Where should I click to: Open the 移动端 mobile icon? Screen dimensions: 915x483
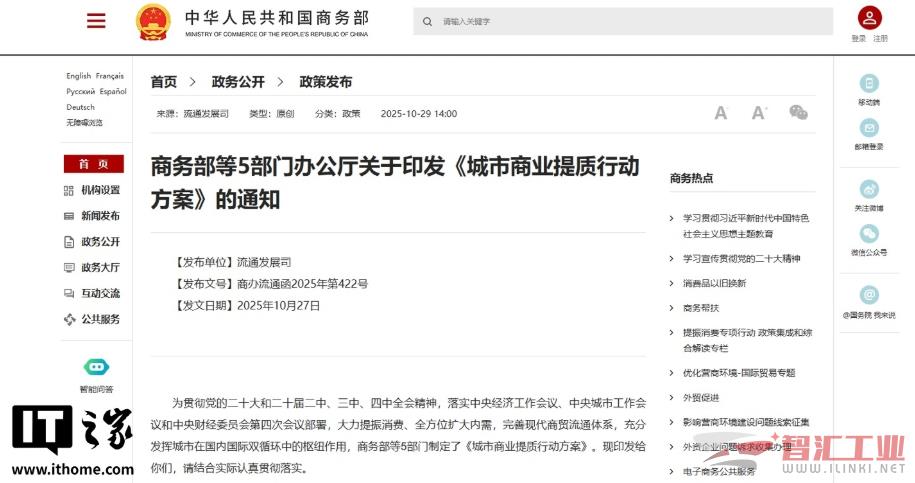869,84
